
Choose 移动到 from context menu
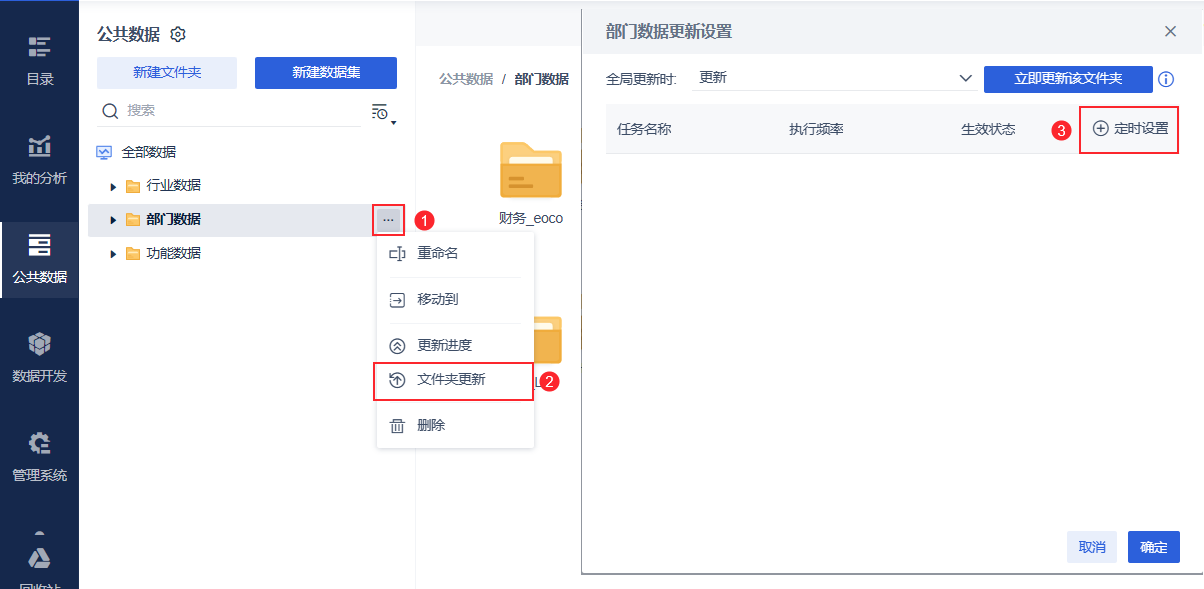(455, 300)
